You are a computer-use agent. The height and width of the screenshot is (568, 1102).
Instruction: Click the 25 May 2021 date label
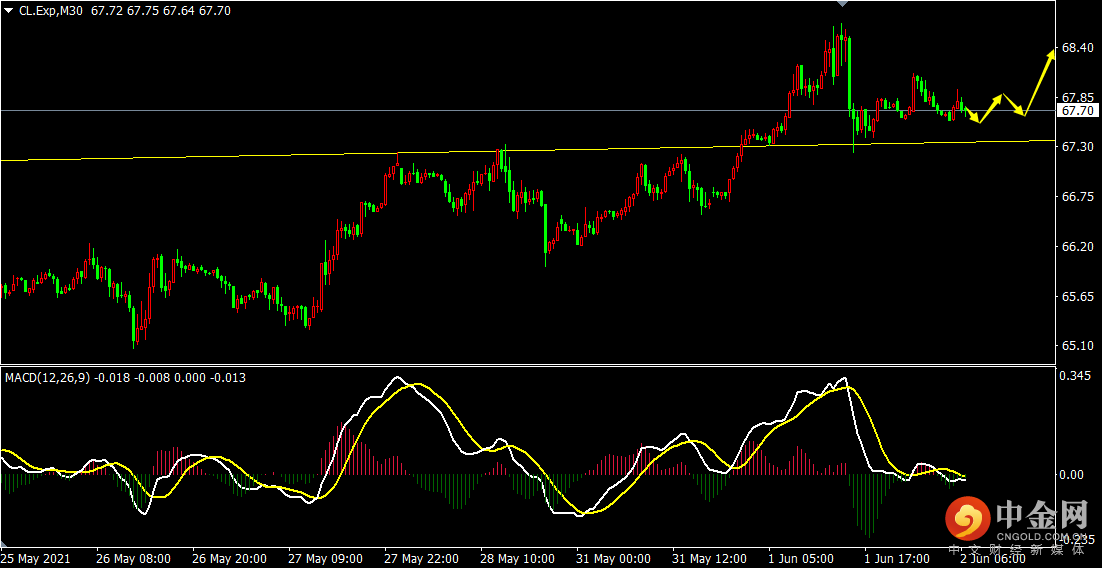(x=34, y=559)
